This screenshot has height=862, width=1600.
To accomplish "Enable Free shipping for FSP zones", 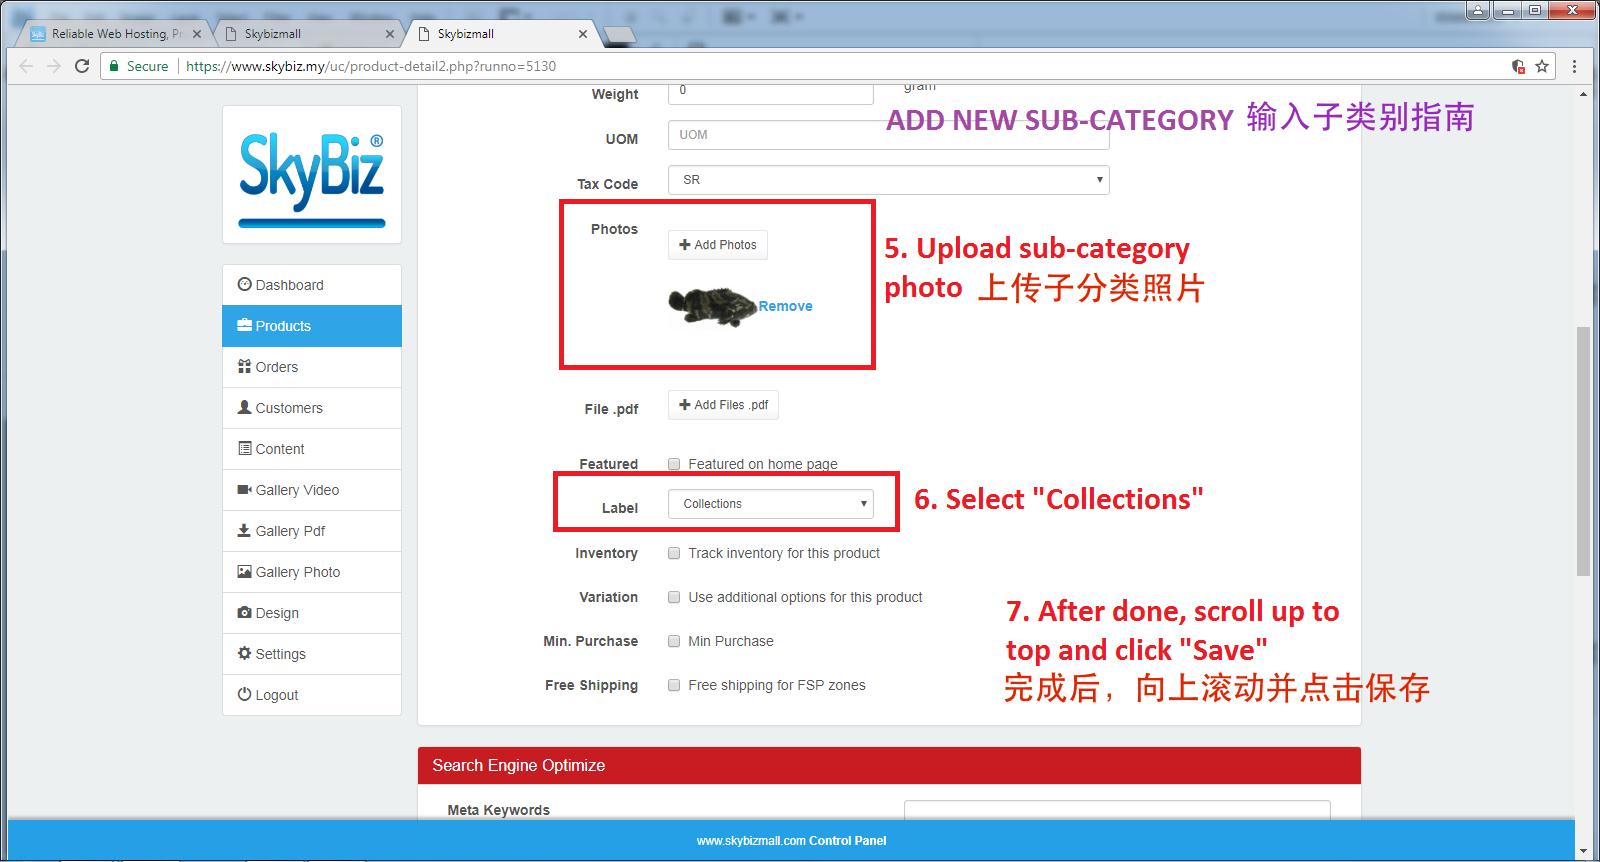I will (674, 685).
